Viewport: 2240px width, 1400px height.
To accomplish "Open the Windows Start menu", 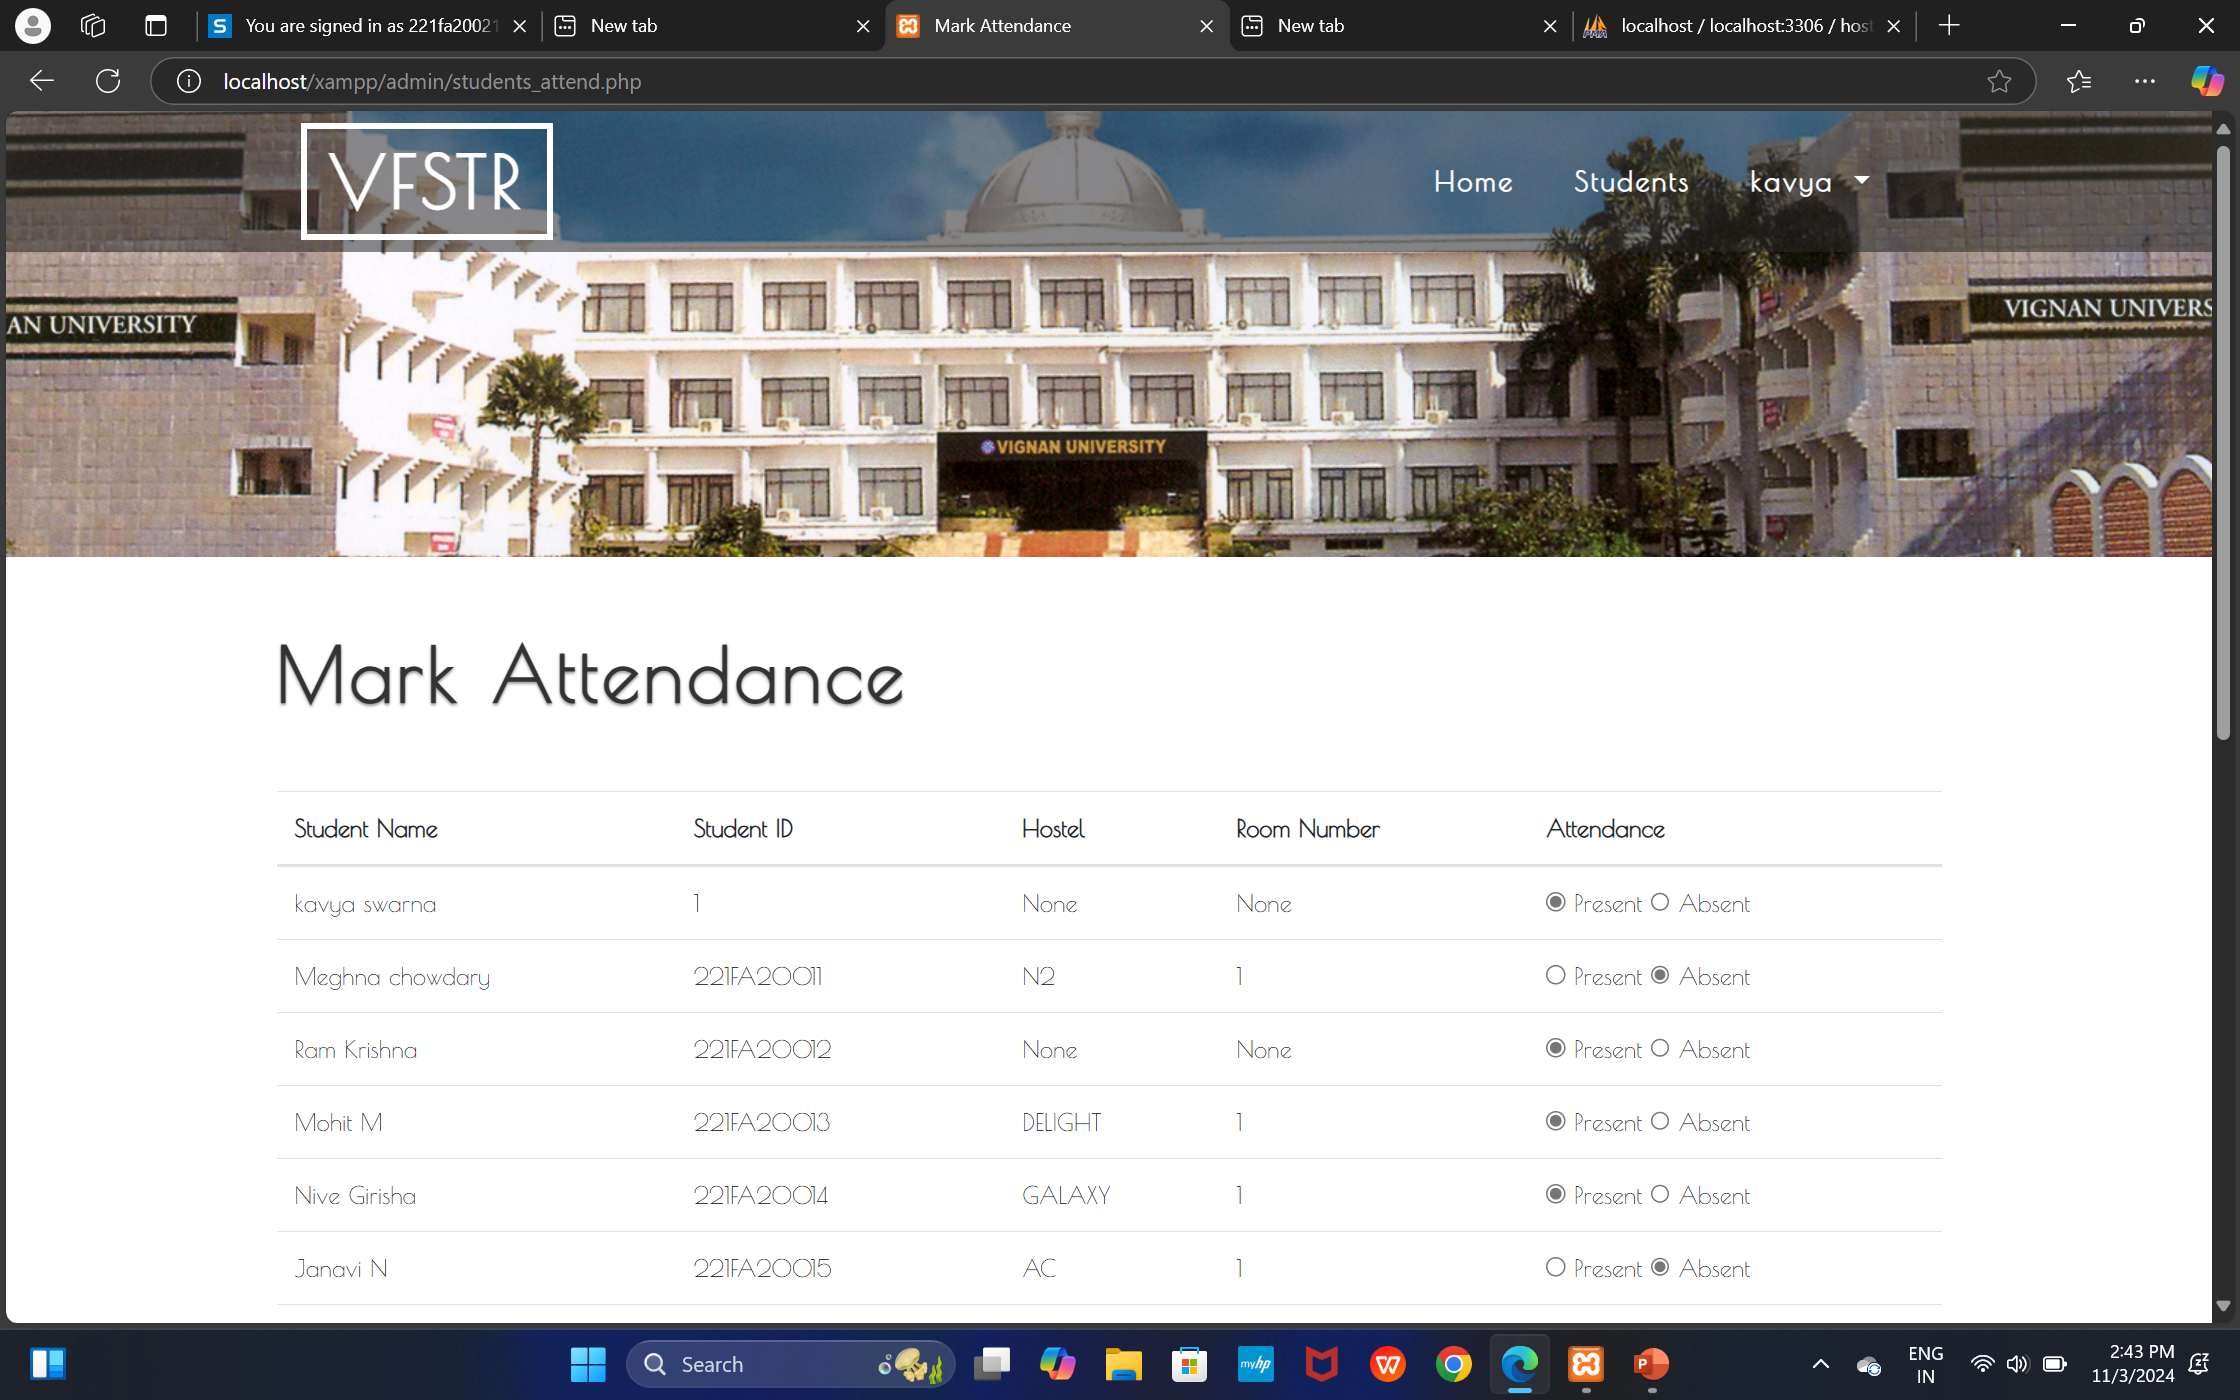I will tap(588, 1364).
